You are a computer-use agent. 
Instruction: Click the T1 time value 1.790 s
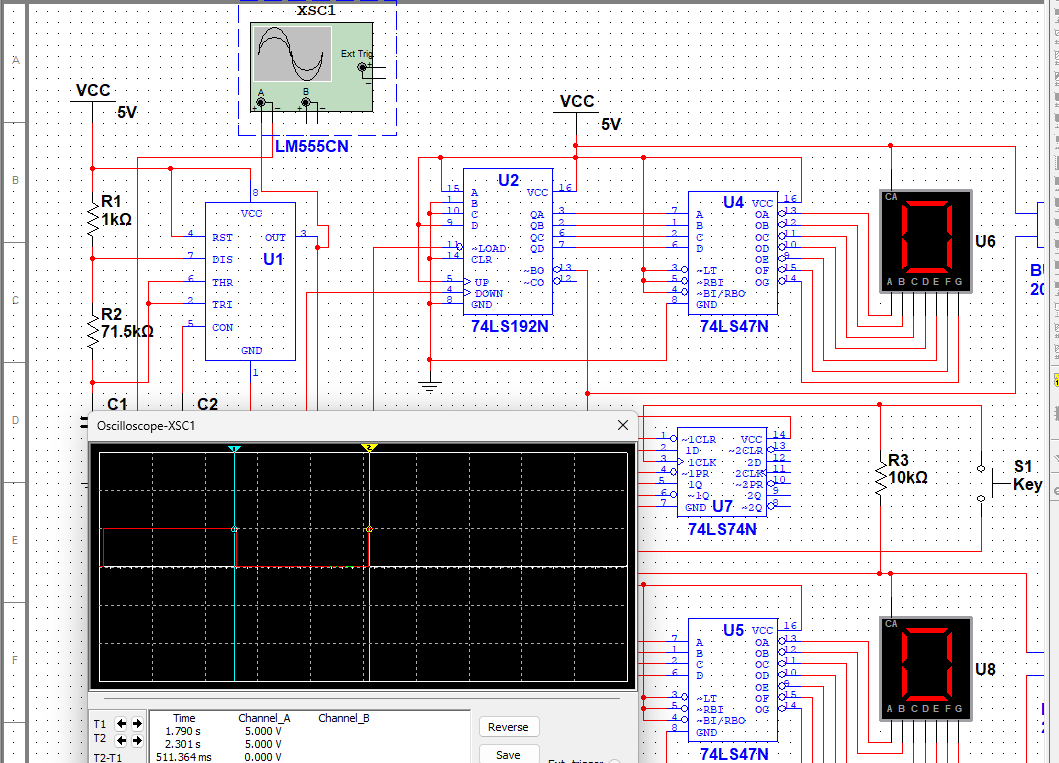point(183,731)
